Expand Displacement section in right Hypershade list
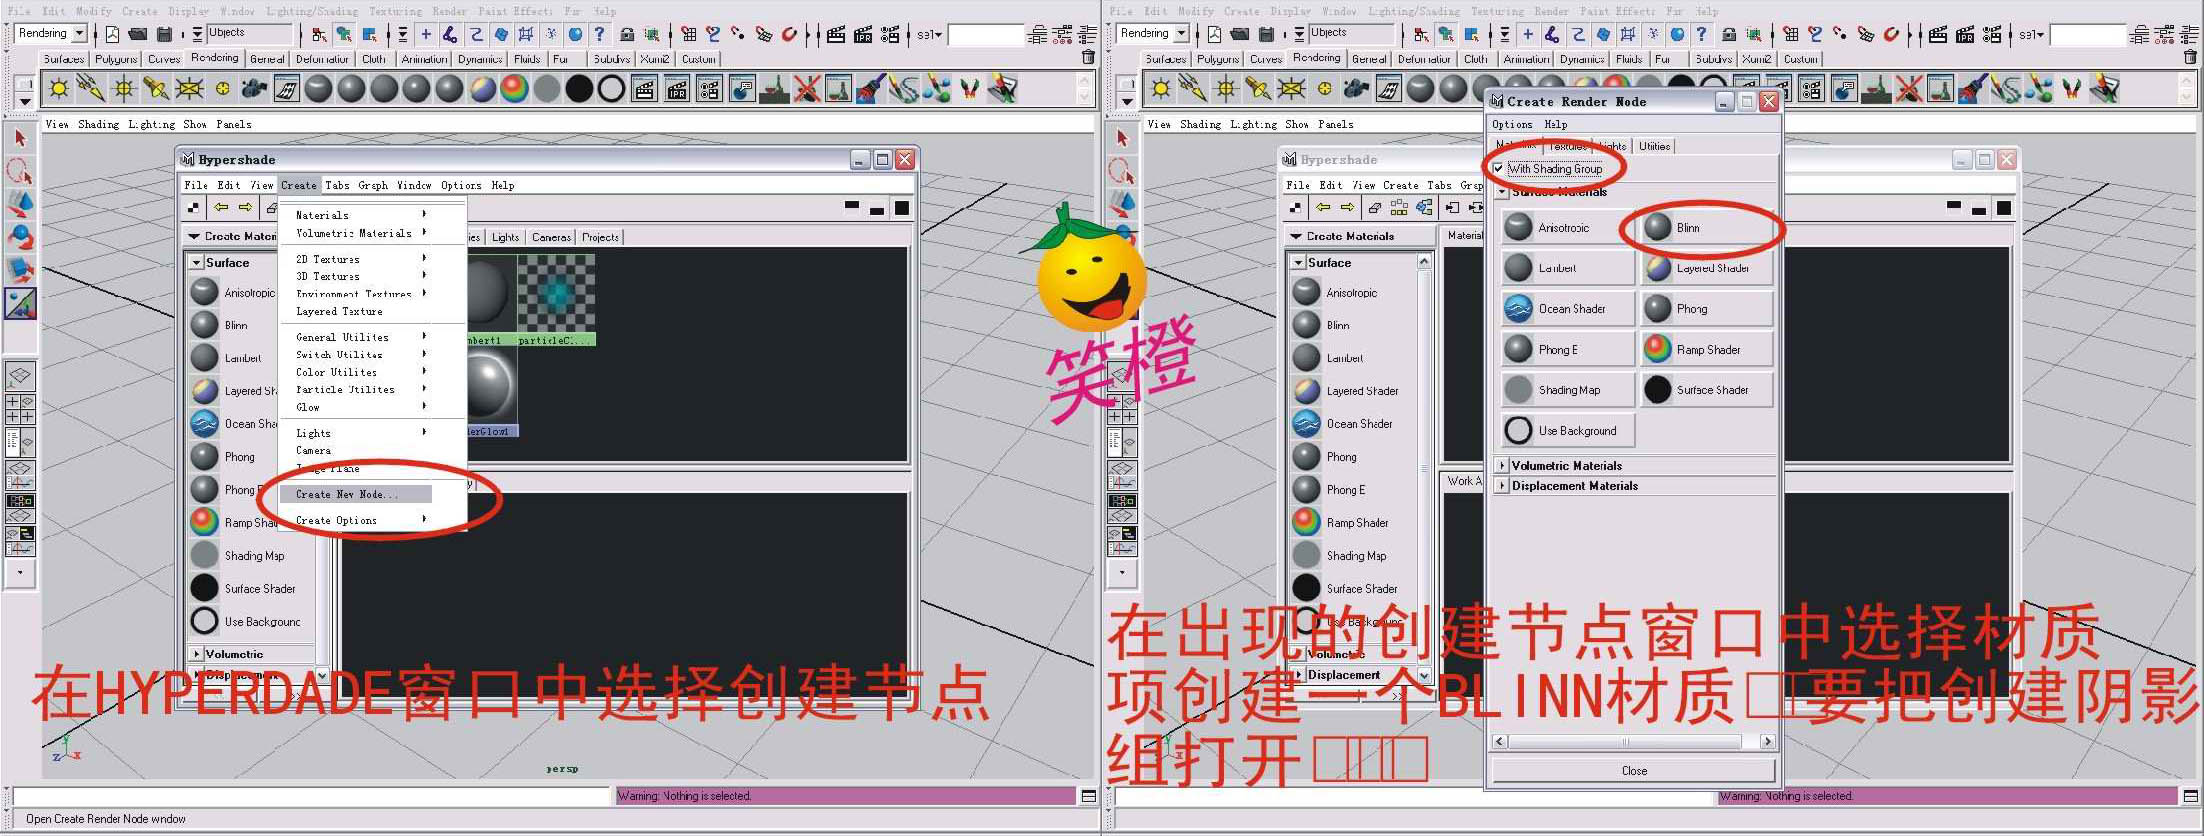Image resolution: width=2204 pixels, height=836 pixels. point(1298,675)
